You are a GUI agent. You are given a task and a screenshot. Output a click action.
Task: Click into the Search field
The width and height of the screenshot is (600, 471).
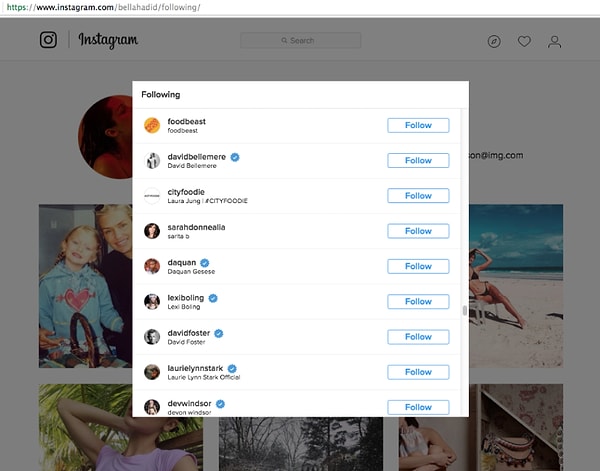click(300, 41)
